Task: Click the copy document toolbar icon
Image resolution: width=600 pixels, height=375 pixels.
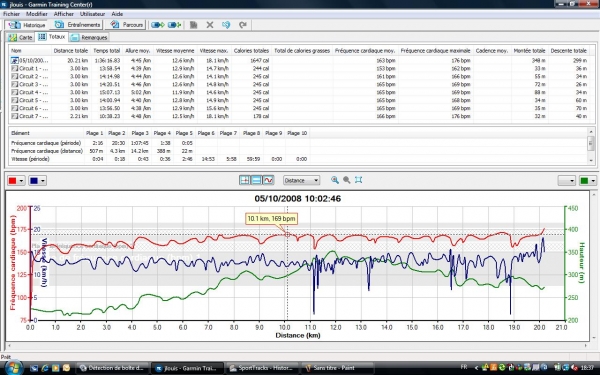Action: click(x=194, y=25)
